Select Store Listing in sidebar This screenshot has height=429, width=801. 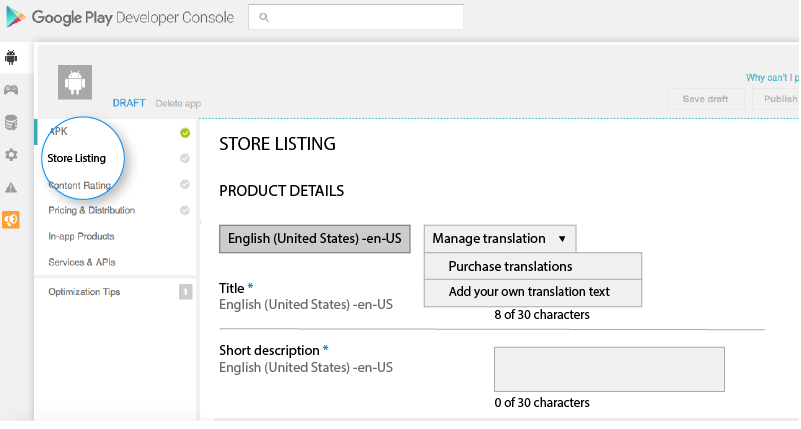point(77,158)
